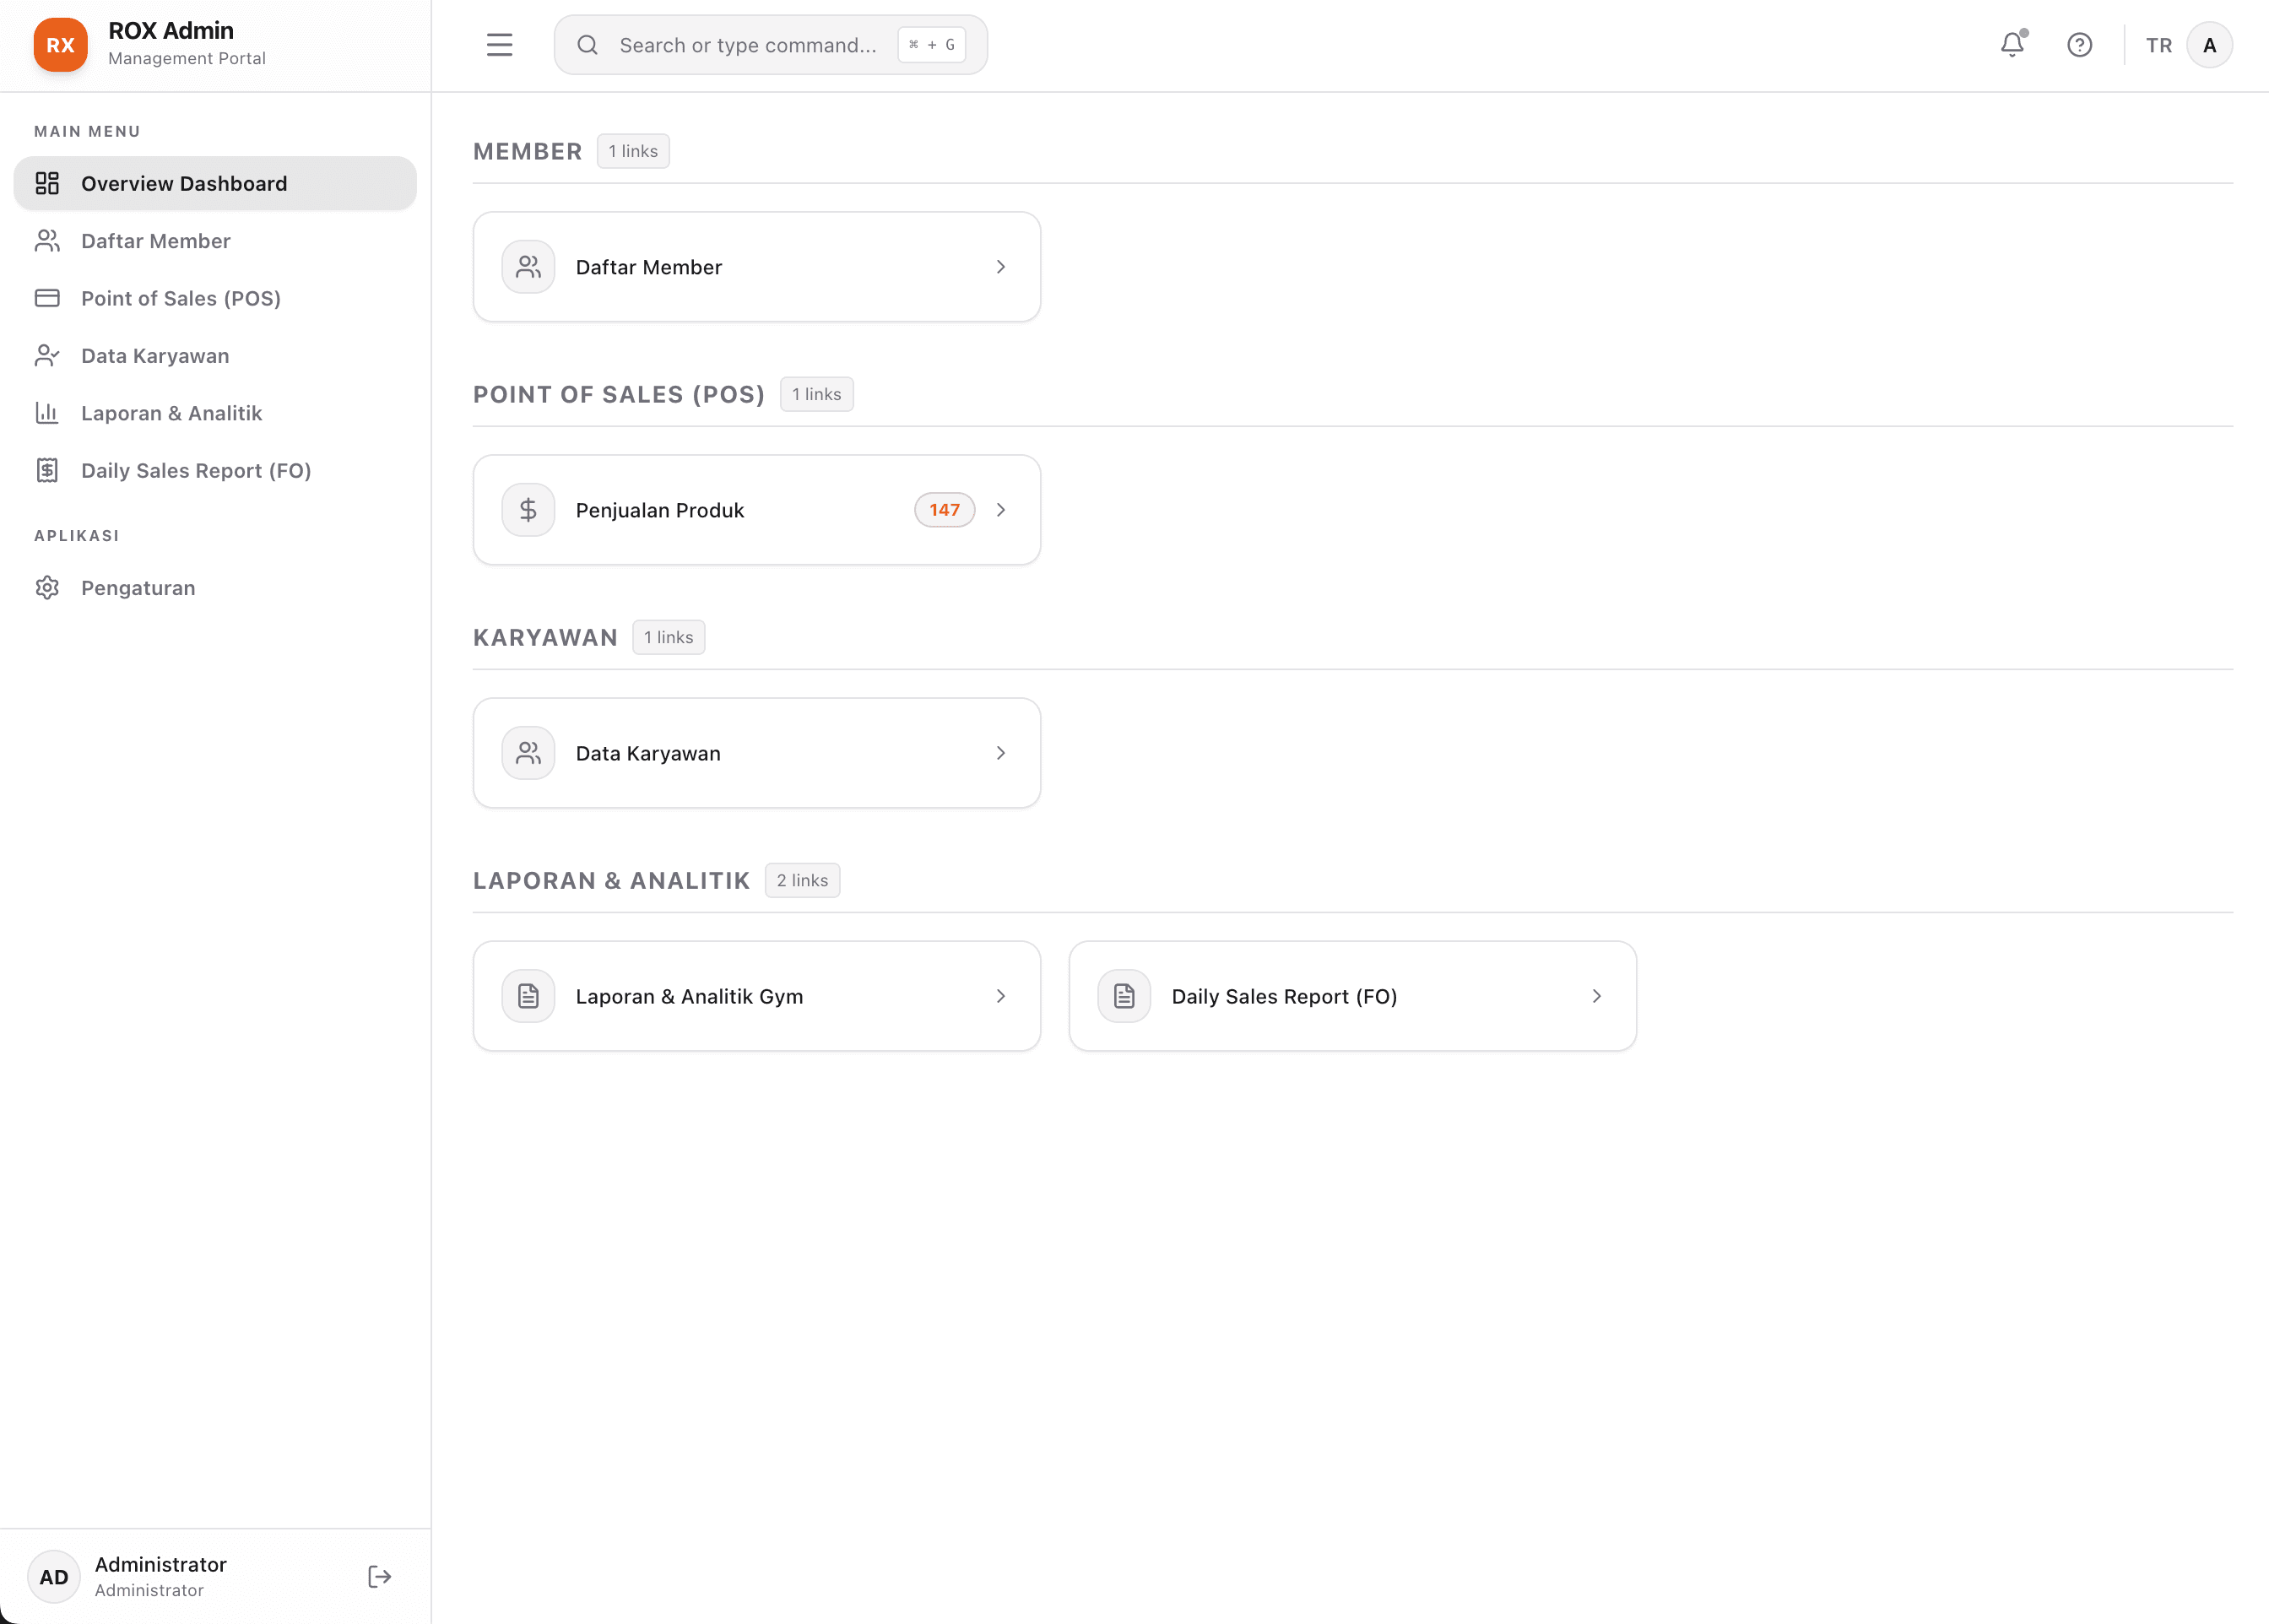Viewport: 2269px width, 1624px height.
Task: Open Daily Sales Report (FO) sidebar item
Action: point(215,470)
